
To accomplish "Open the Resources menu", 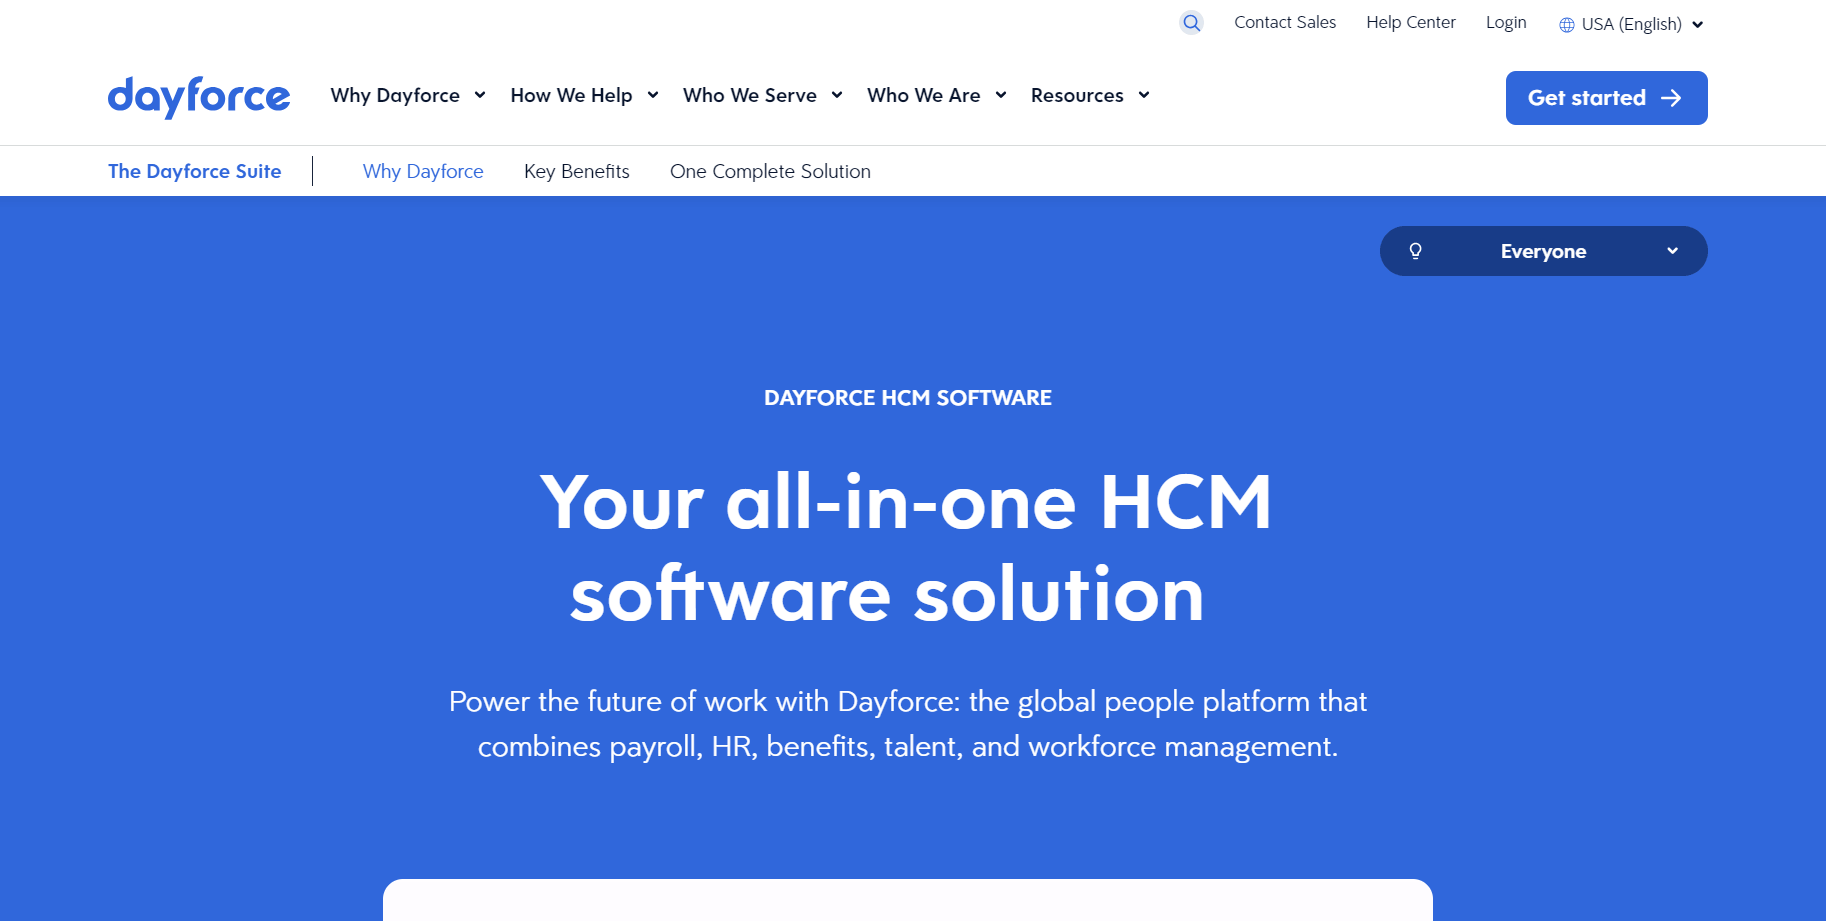I will [1077, 95].
